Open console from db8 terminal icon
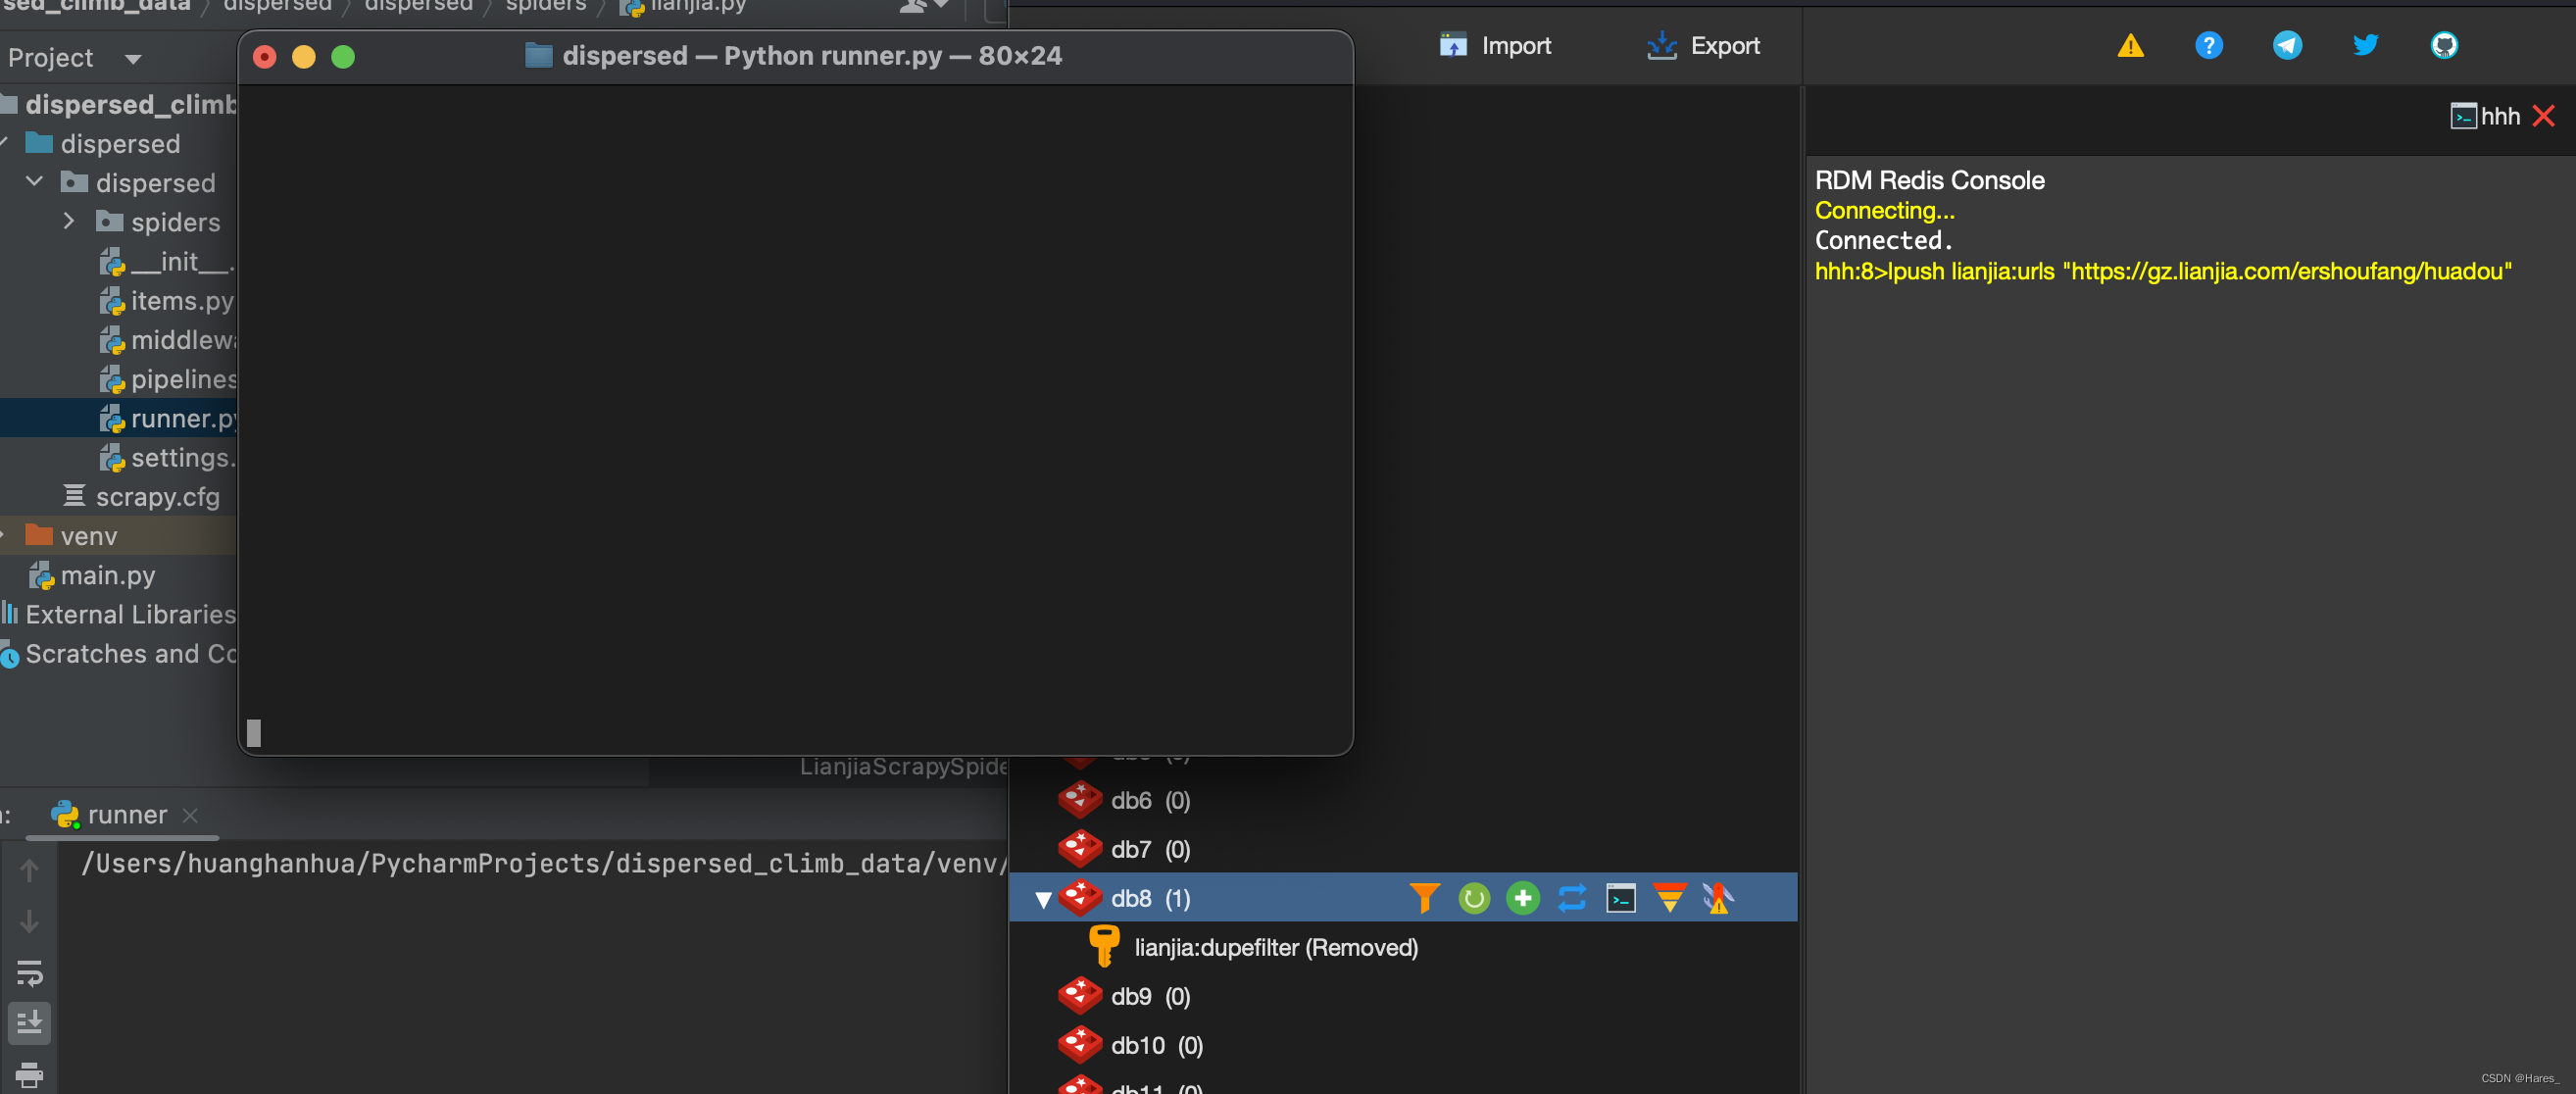Image resolution: width=2576 pixels, height=1094 pixels. [1620, 898]
